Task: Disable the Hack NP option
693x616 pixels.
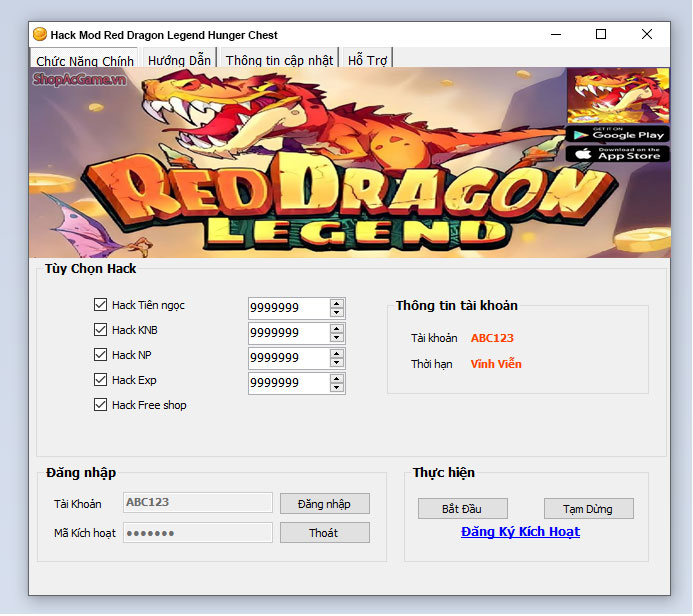Action: pyautogui.click(x=100, y=355)
